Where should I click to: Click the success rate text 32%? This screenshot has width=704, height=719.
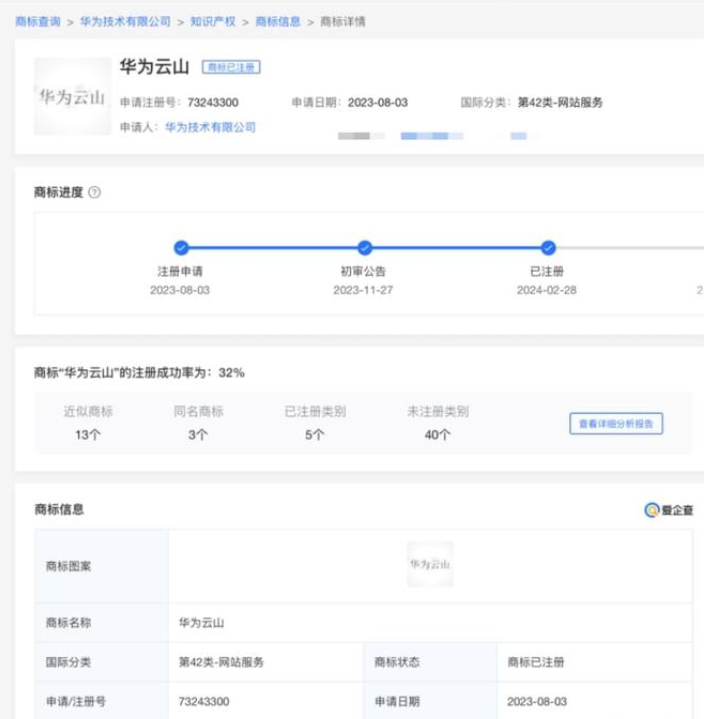point(232,373)
